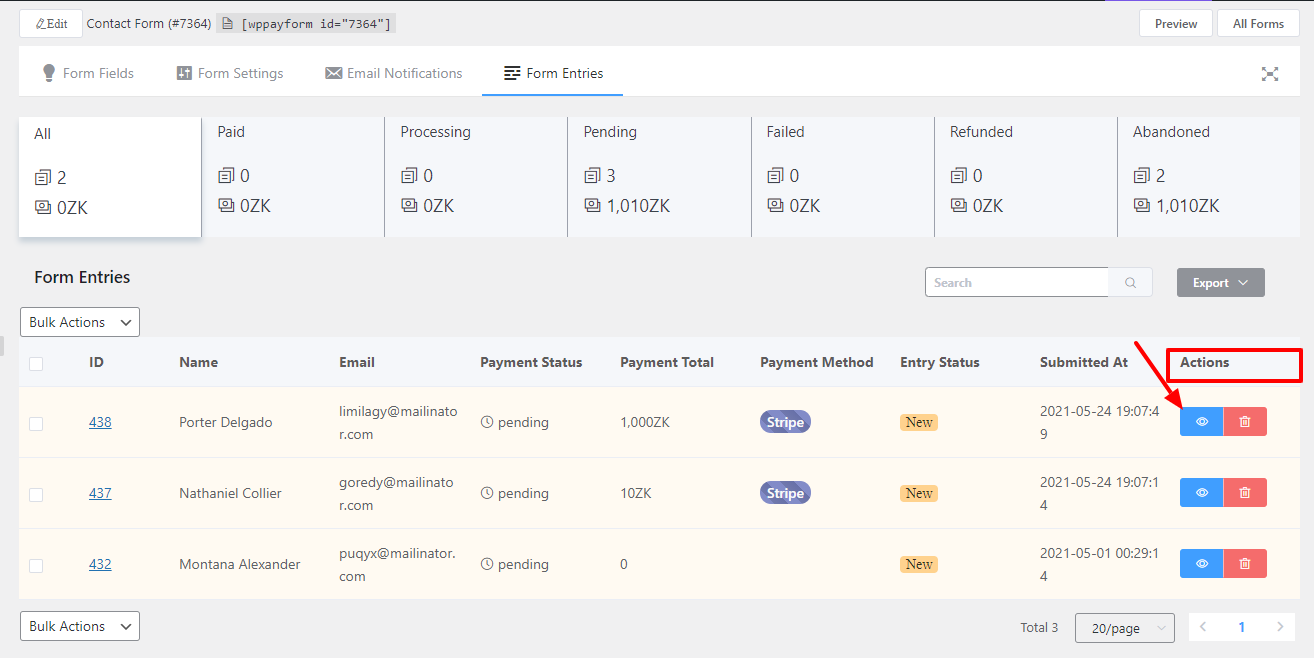Click the search magnifier icon

(1130, 283)
